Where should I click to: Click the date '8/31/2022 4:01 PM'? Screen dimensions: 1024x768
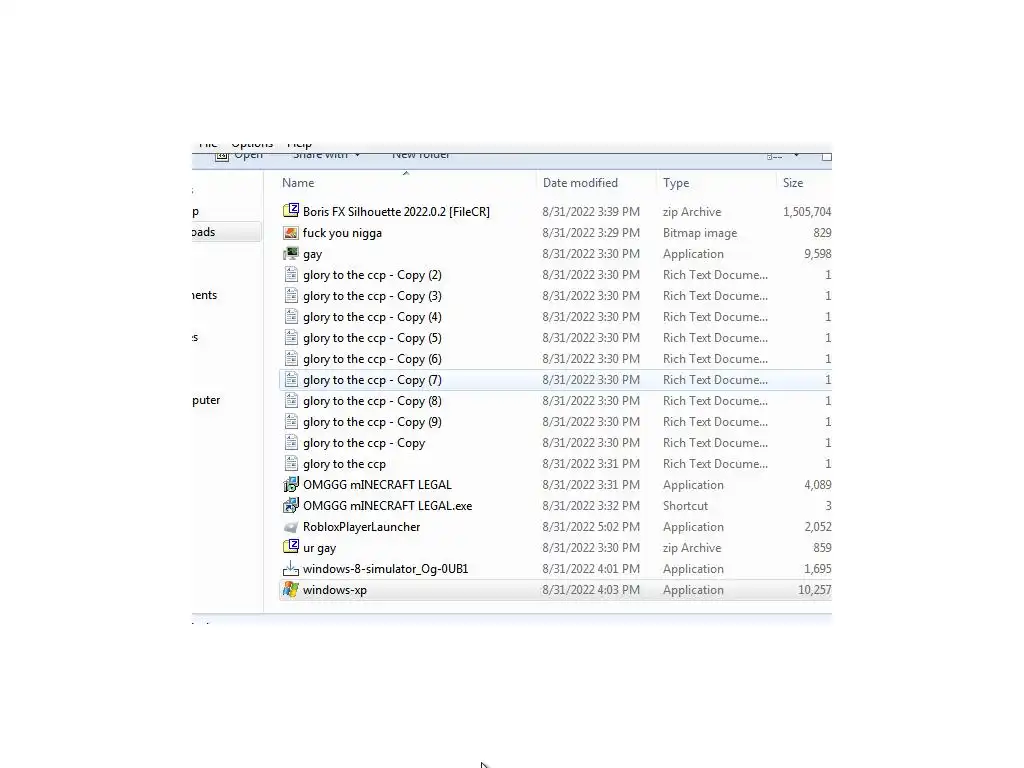click(x=590, y=569)
